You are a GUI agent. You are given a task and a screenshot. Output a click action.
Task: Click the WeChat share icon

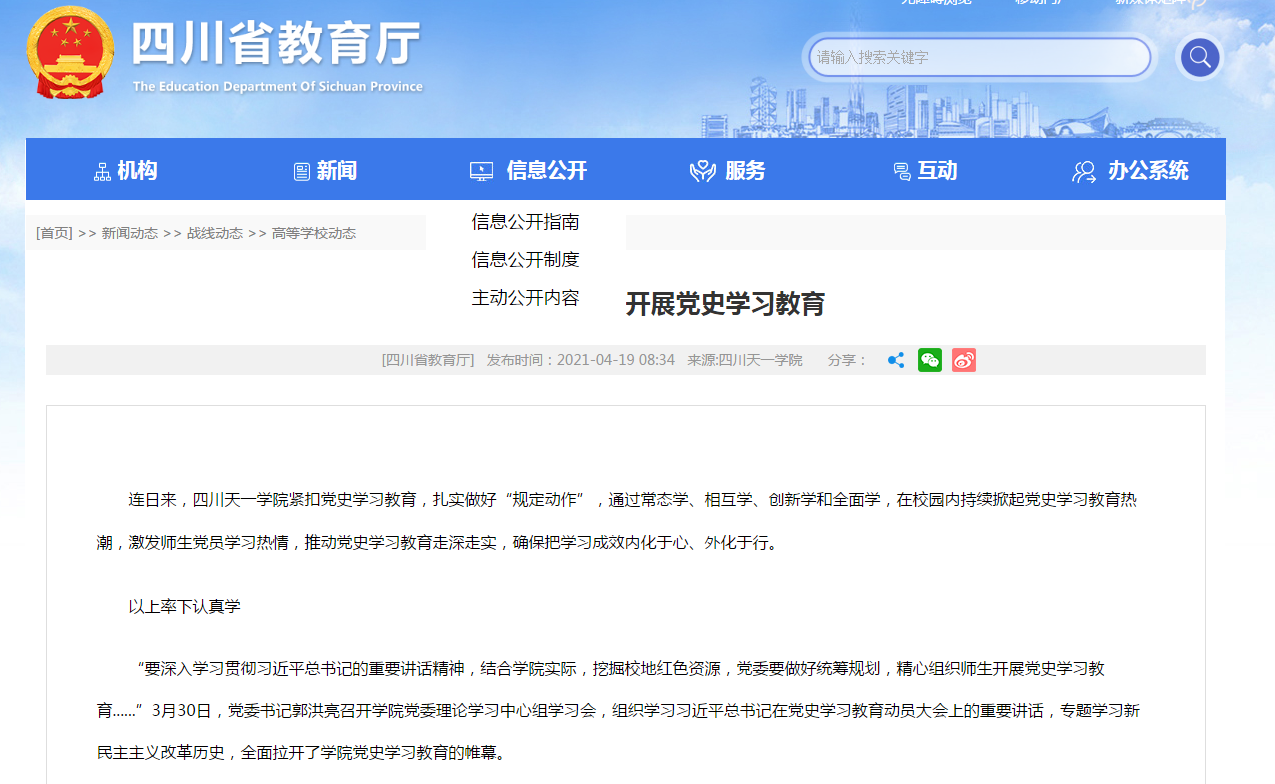930,360
